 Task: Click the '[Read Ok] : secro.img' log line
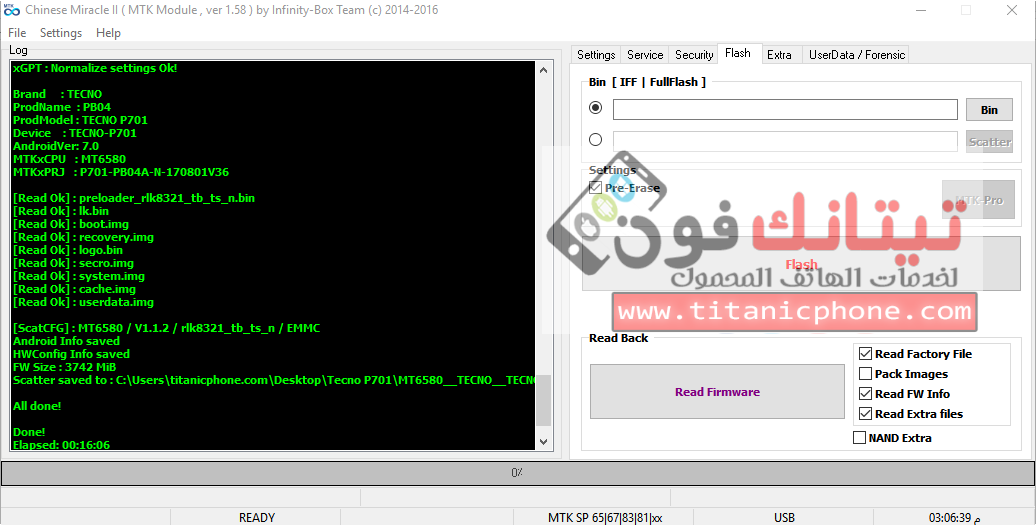tap(73, 263)
